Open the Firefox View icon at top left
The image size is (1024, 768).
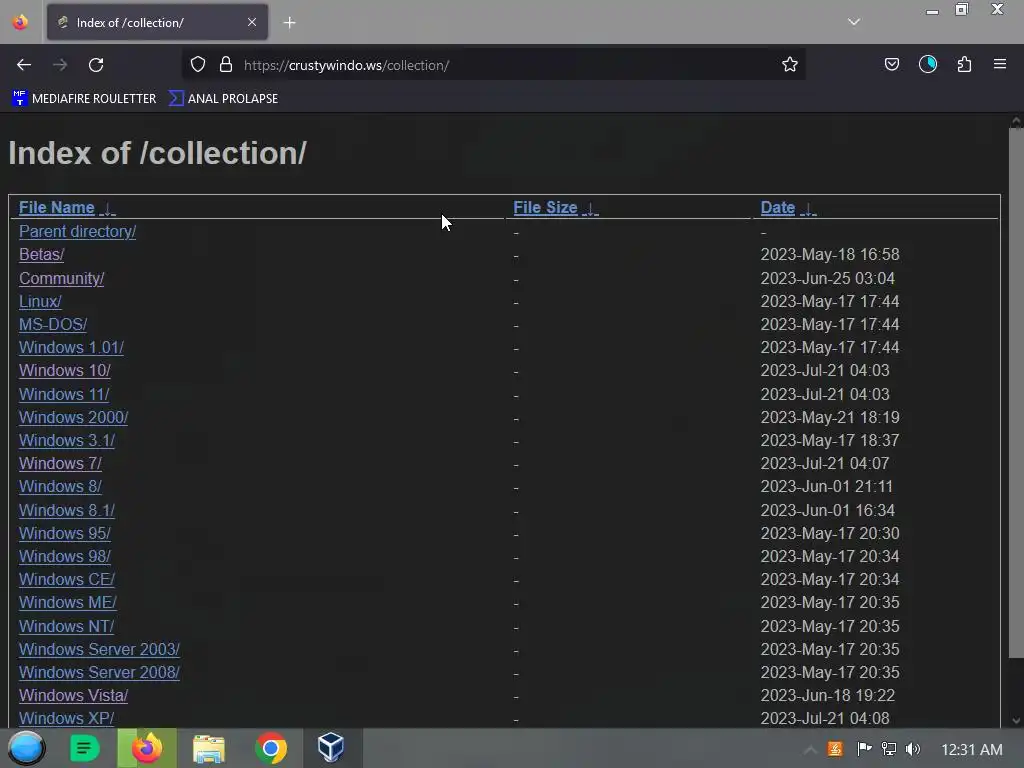(20, 22)
